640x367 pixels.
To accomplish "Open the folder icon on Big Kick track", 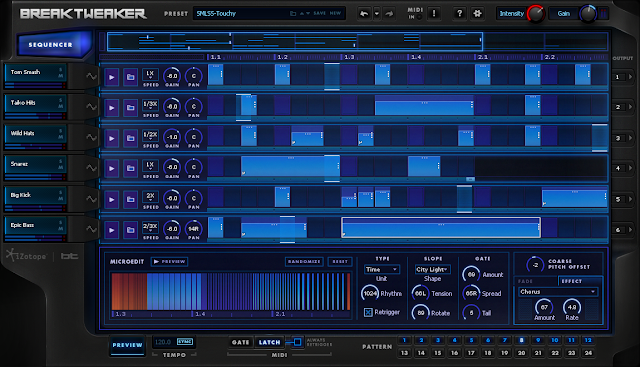I will click(131, 200).
